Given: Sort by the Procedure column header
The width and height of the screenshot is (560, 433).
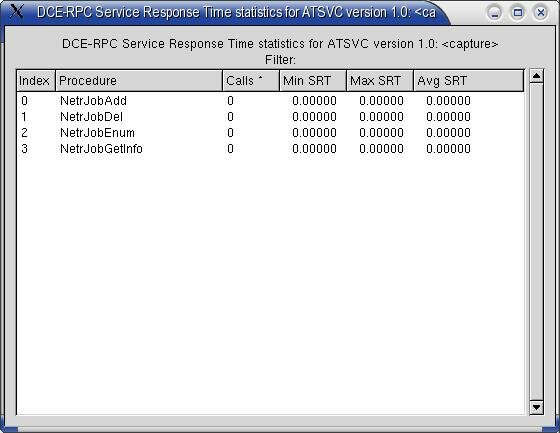Looking at the screenshot, I should pos(139,81).
